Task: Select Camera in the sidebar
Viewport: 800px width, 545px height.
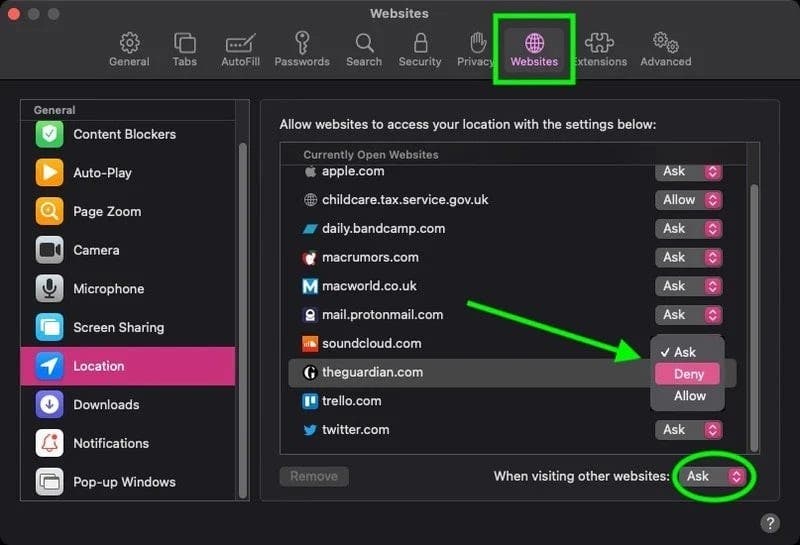Action: [96, 250]
